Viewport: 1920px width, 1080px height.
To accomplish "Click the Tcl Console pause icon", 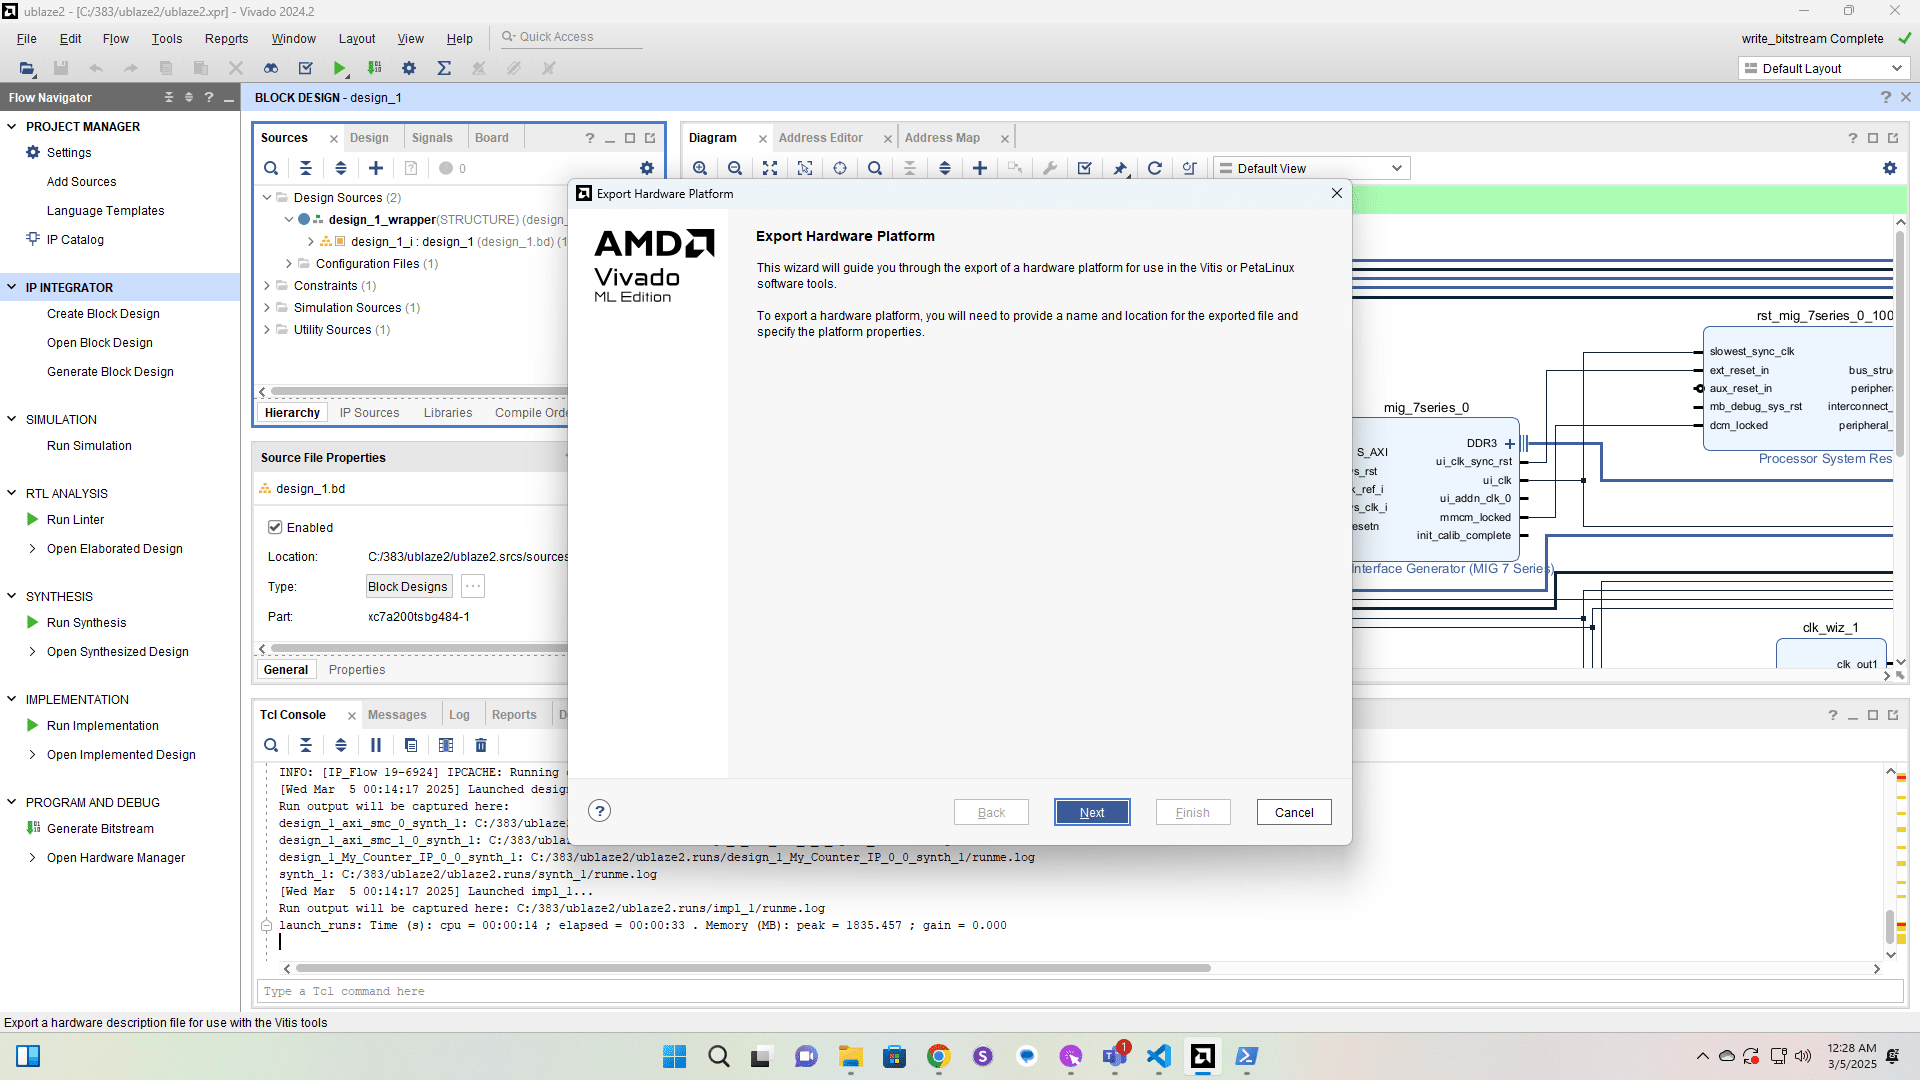I will 376,745.
